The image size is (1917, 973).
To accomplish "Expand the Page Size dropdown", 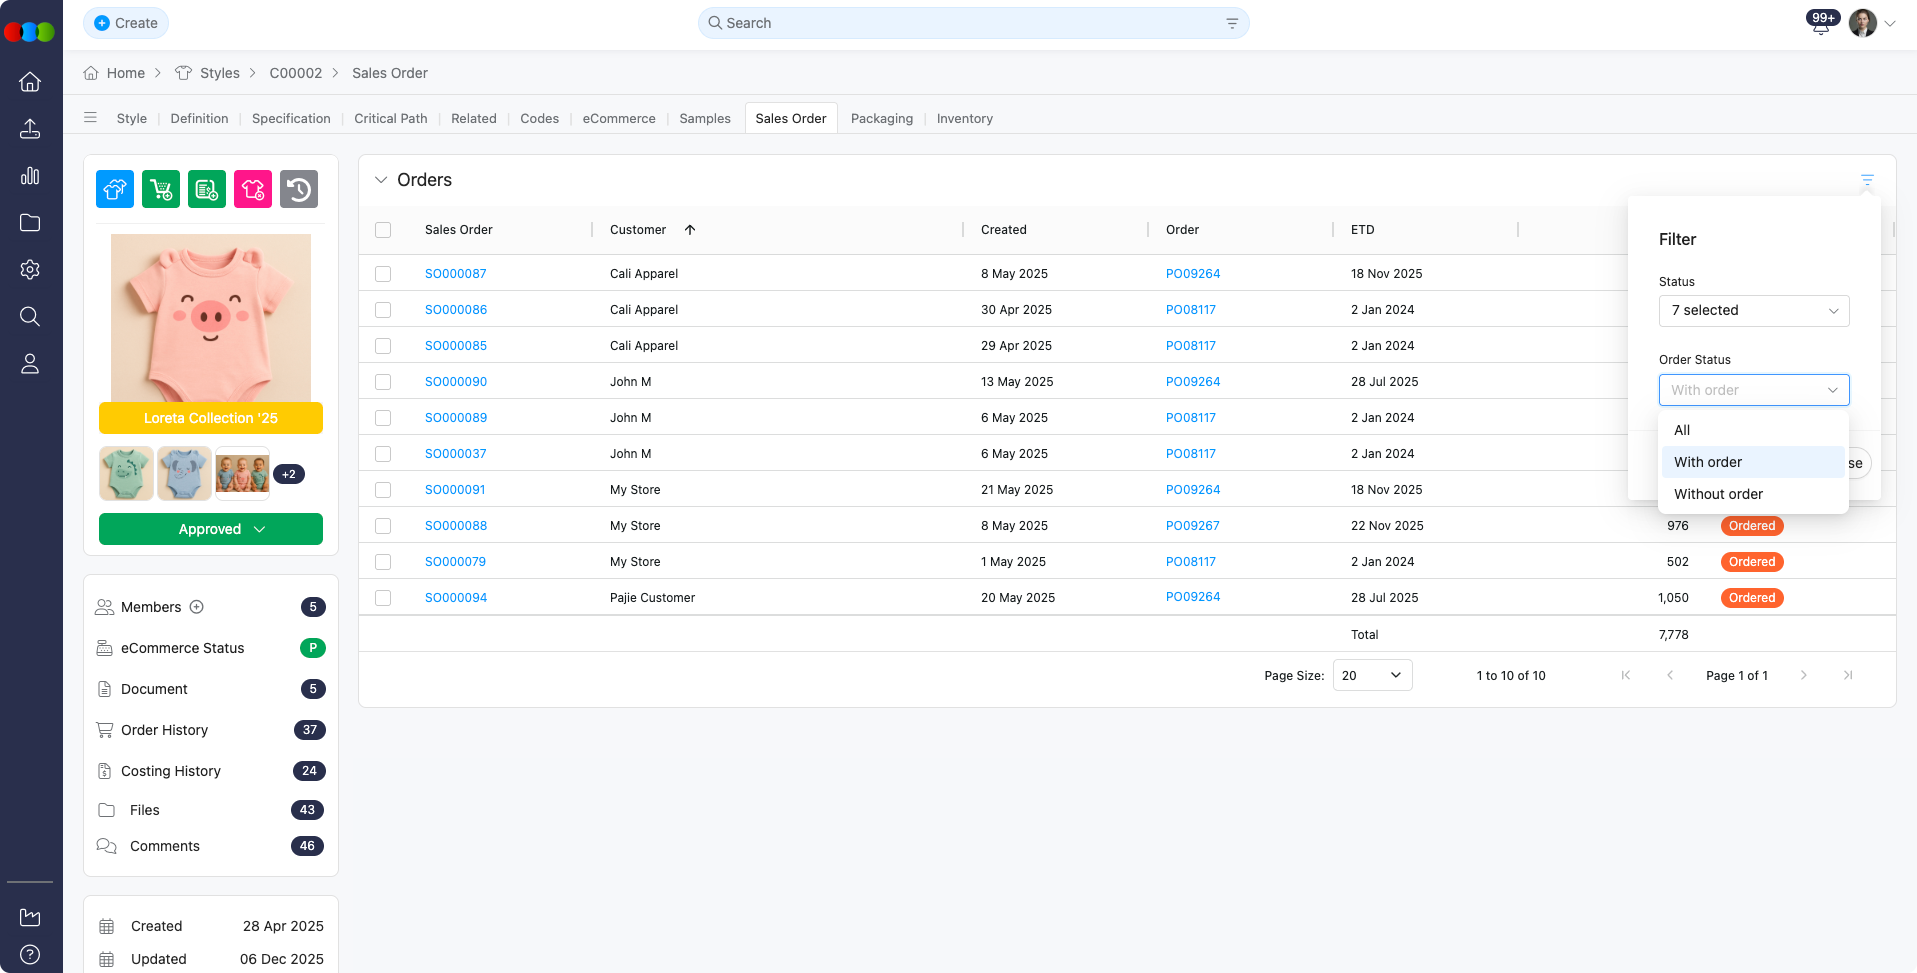I will click(1372, 676).
